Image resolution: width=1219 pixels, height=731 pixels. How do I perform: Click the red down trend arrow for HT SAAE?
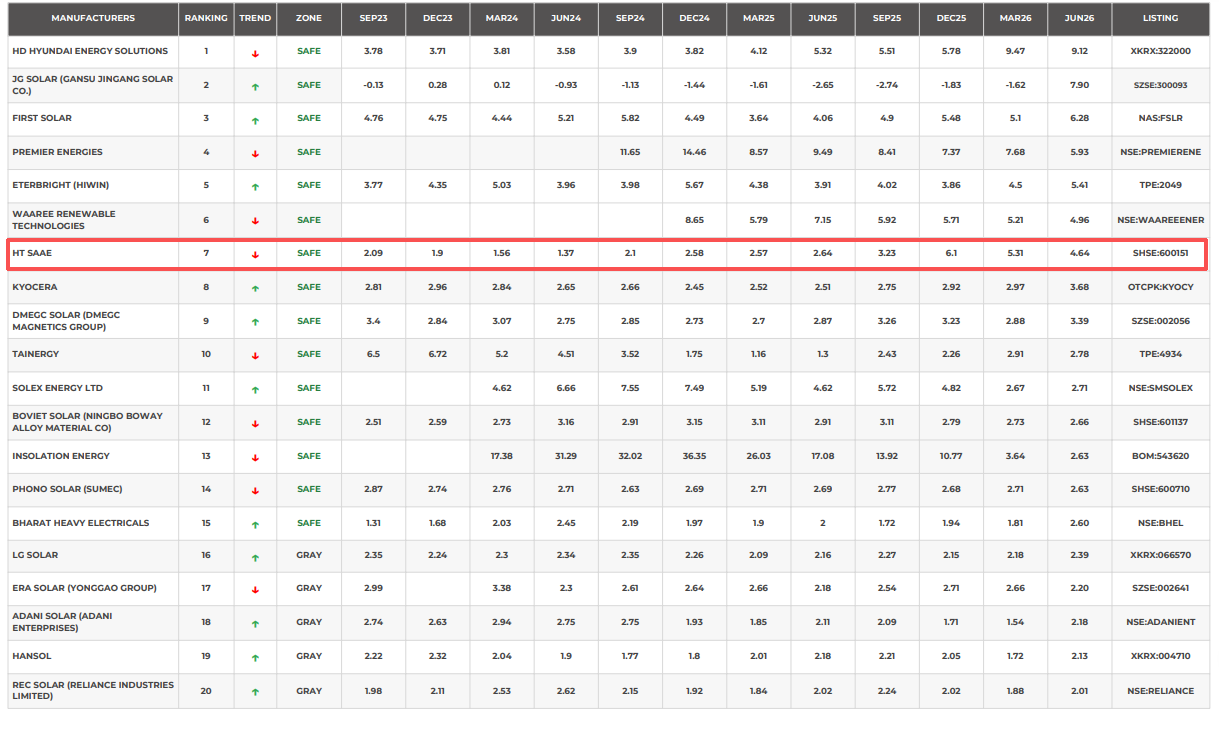click(x=255, y=254)
